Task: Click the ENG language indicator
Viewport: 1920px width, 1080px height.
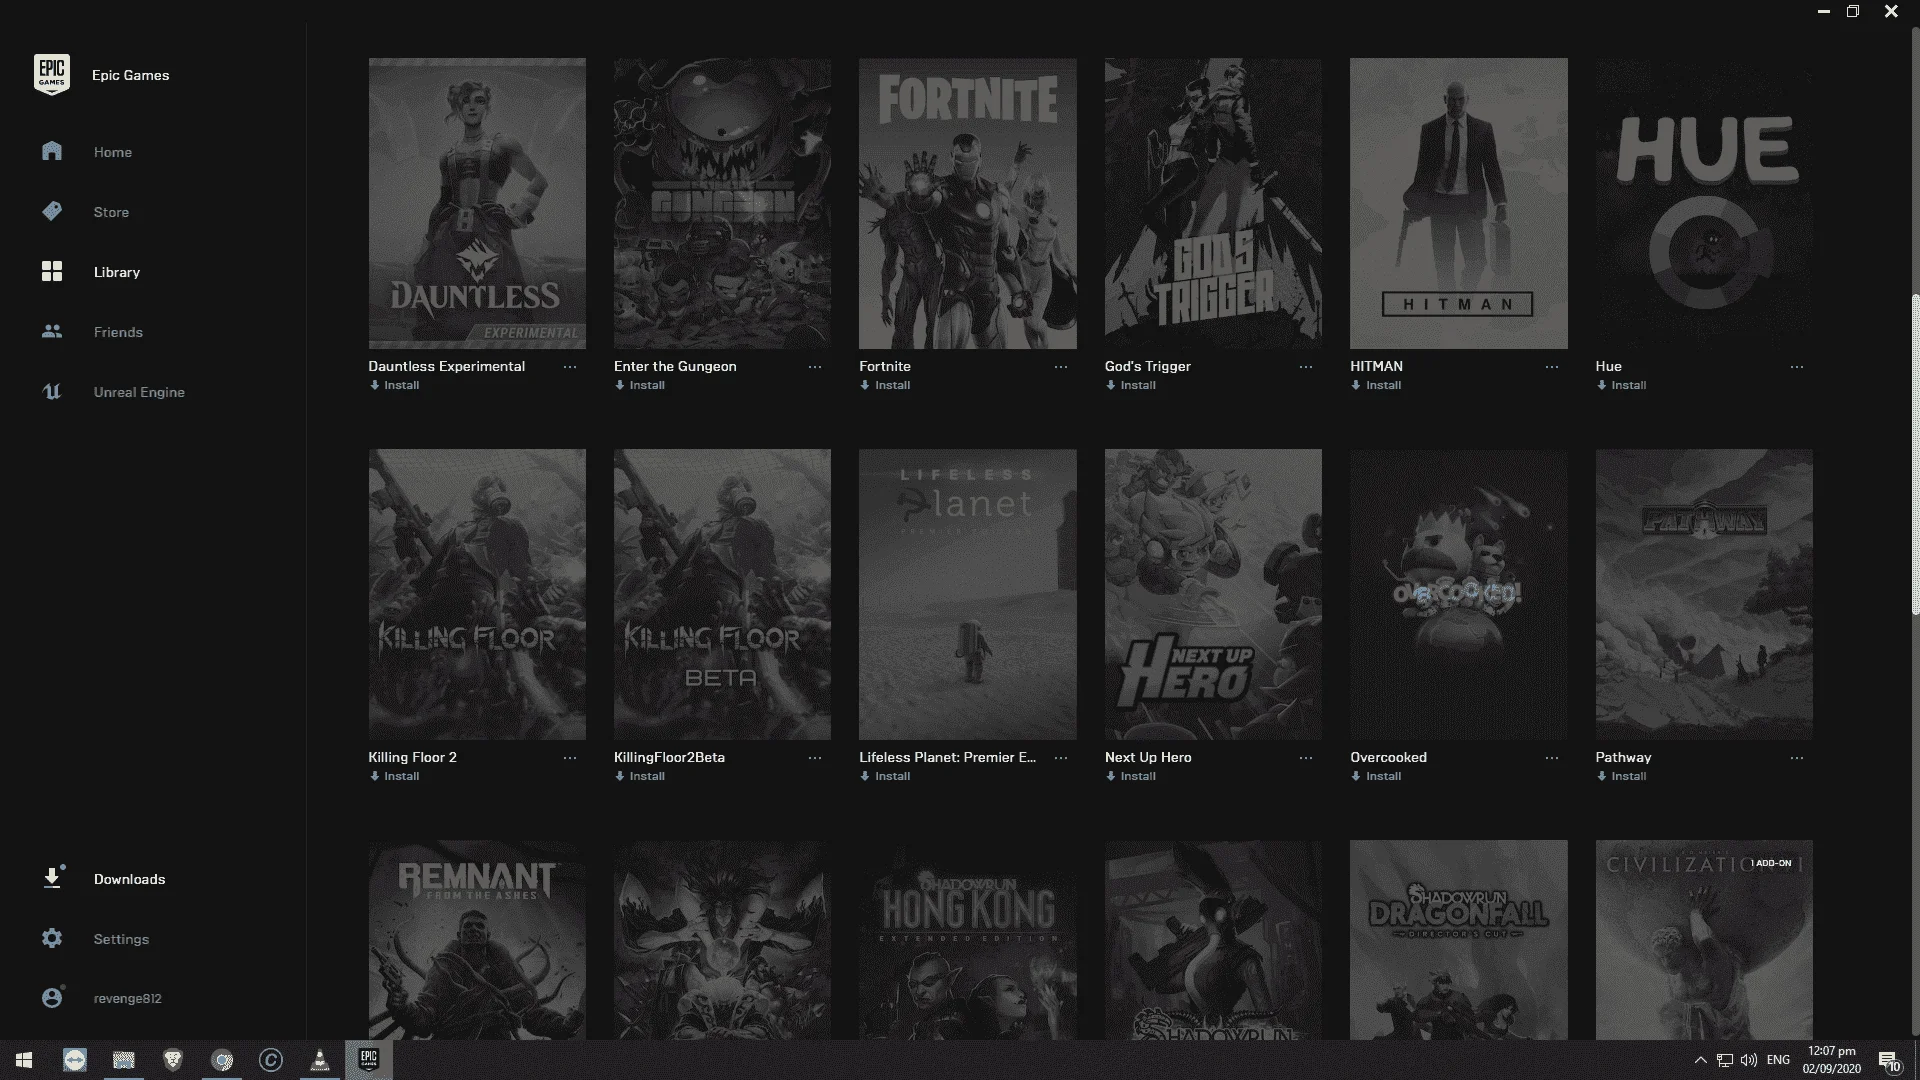Action: 1778,1060
